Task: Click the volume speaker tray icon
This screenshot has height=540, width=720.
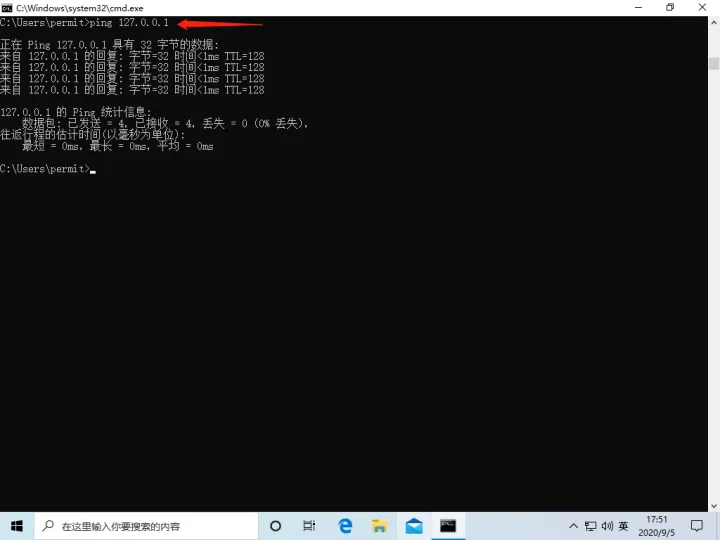Action: (607, 526)
